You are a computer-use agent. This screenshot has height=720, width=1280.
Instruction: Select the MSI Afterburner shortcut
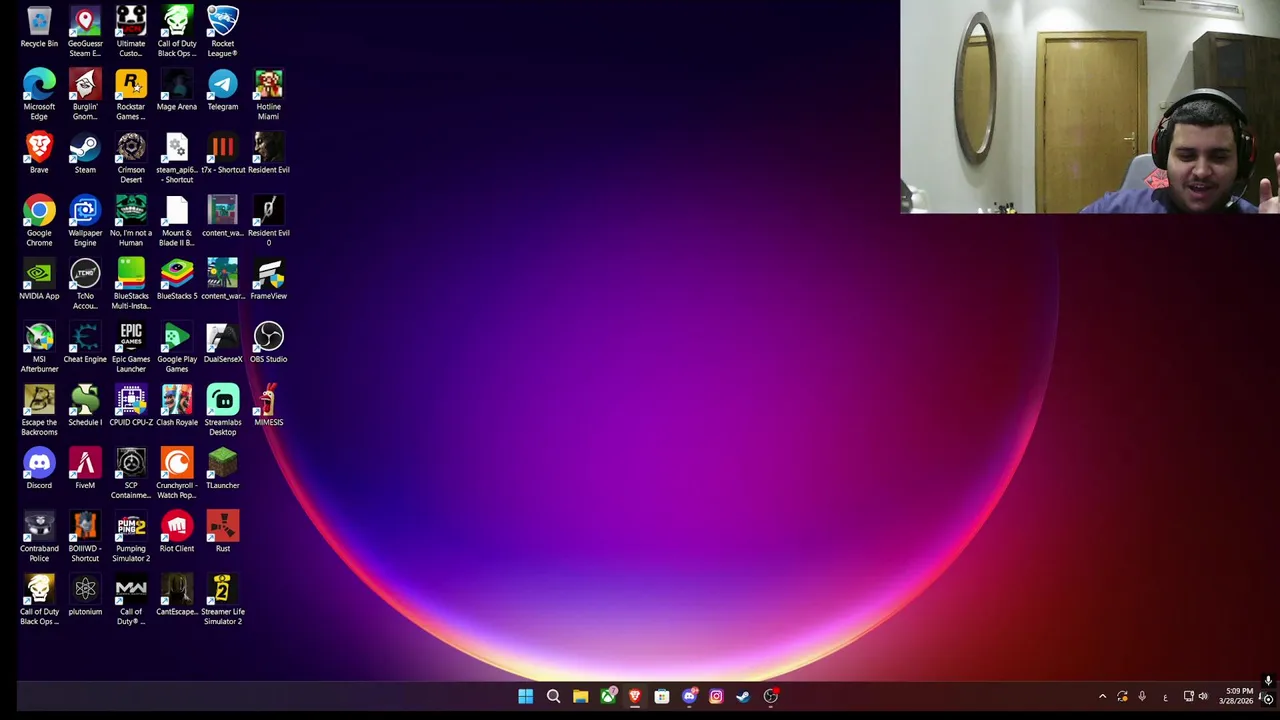pos(39,346)
